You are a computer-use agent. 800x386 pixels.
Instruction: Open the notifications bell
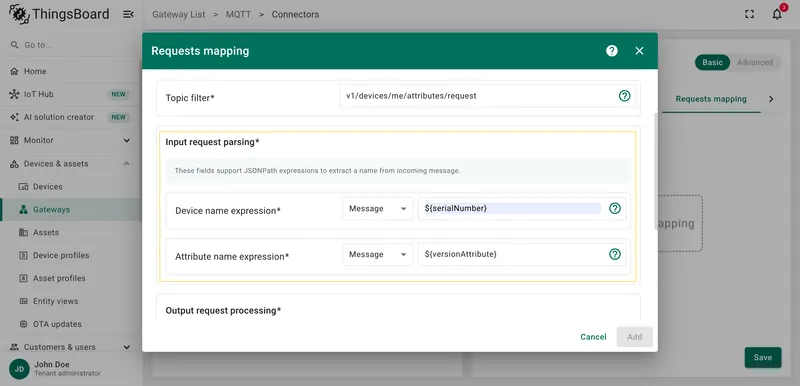[777, 14]
